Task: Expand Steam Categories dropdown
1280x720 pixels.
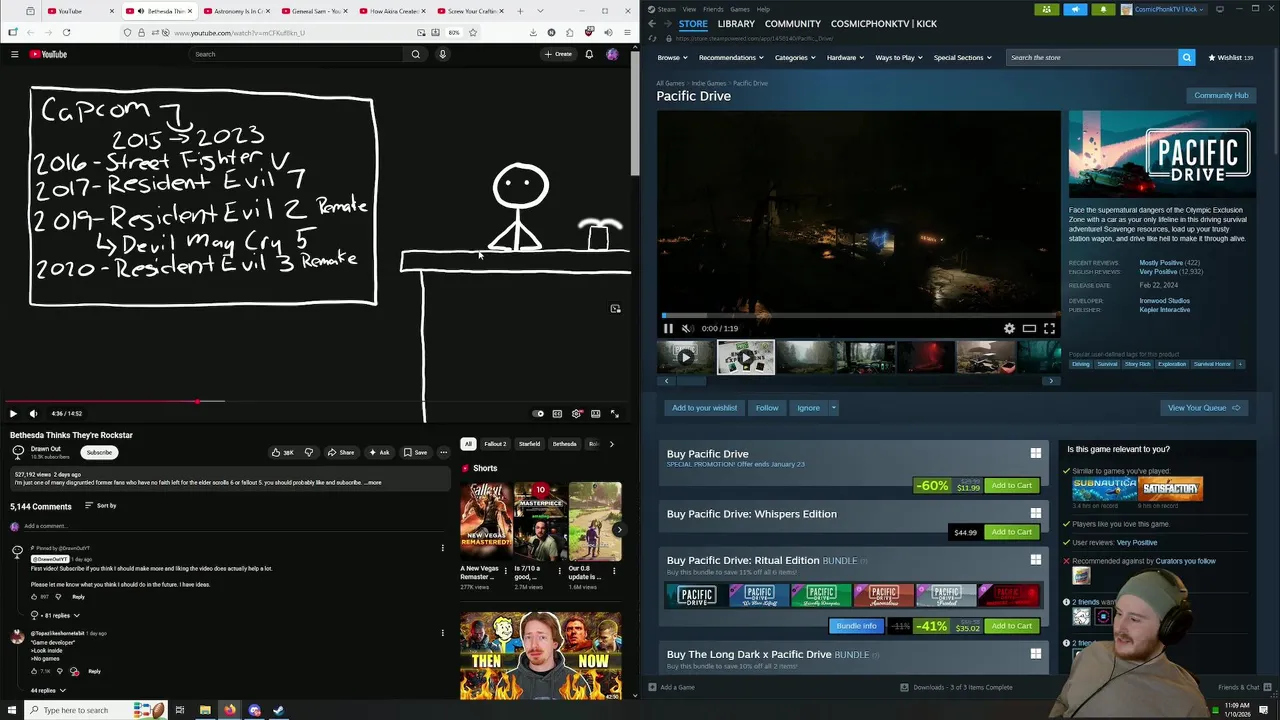Action: (795, 58)
